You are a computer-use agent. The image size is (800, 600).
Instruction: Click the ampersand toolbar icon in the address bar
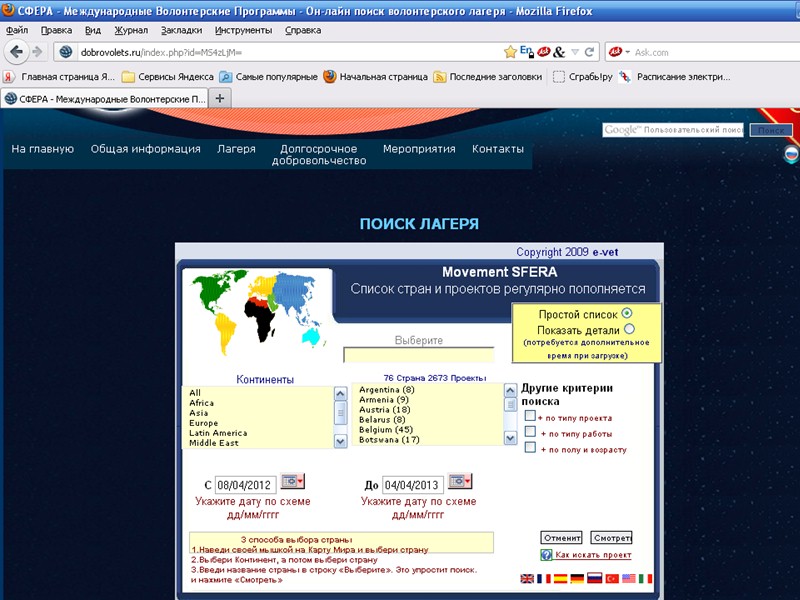click(x=559, y=52)
